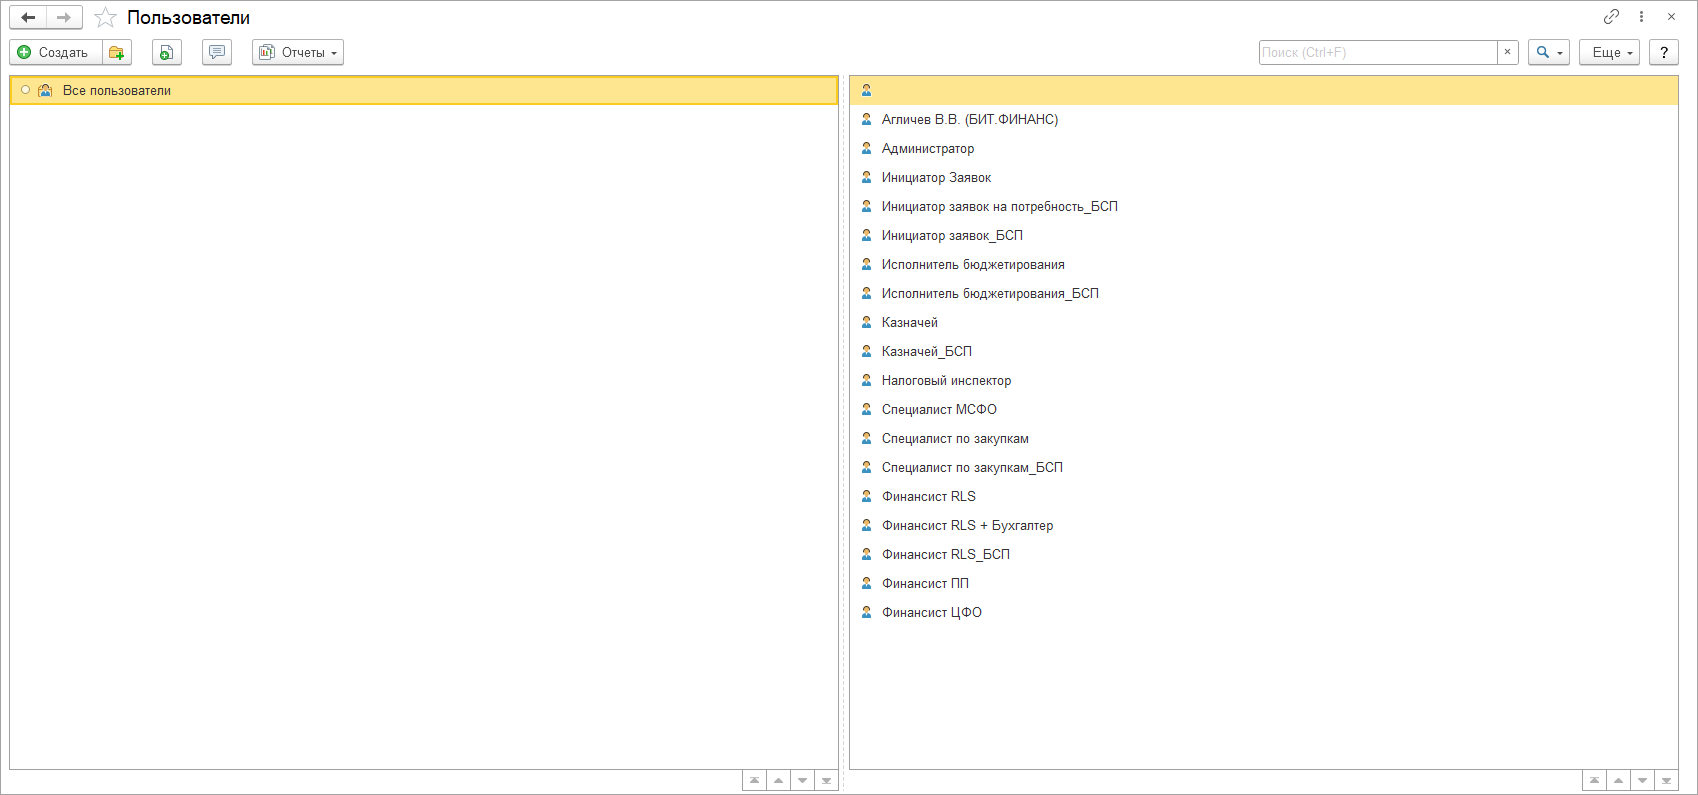Copy the selected user with the copy icon
Viewport: 1698px width, 795px height.
[x=167, y=52]
